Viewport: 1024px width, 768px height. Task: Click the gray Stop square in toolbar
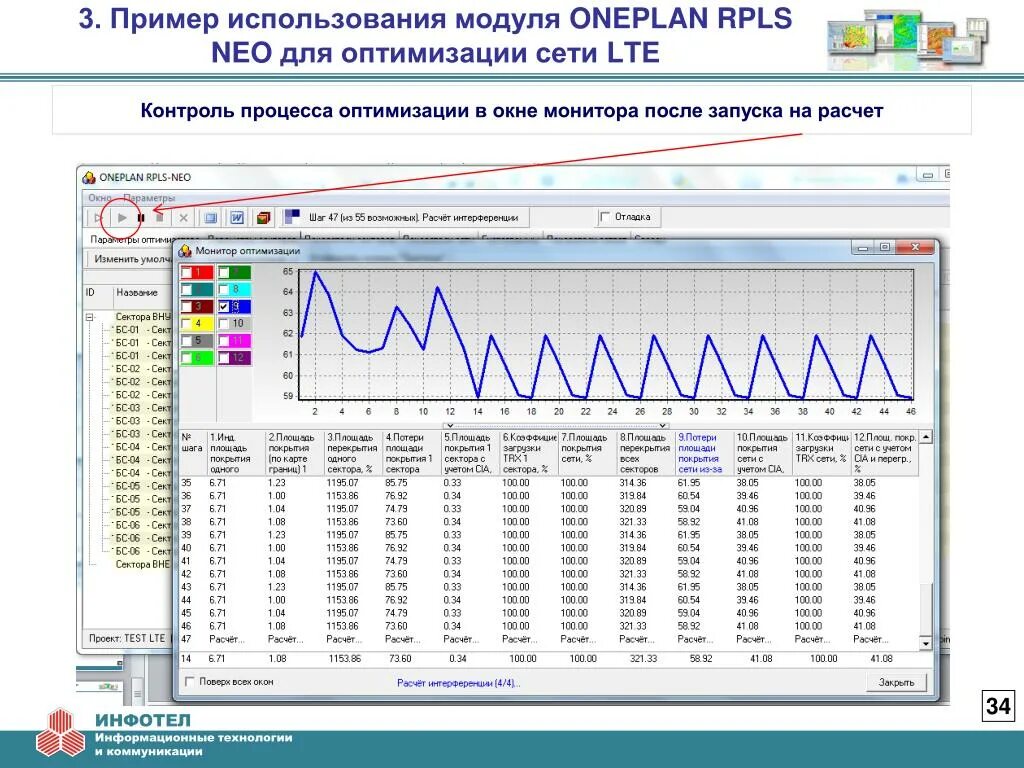[x=159, y=218]
